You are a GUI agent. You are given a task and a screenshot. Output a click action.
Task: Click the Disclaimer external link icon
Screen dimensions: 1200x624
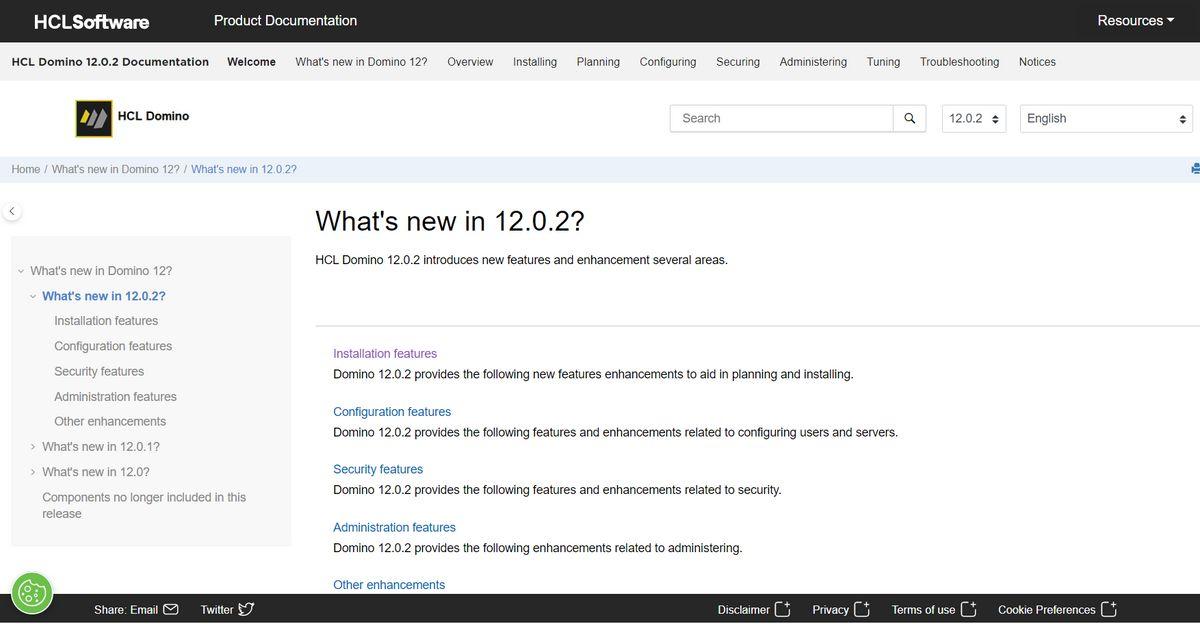coord(783,609)
